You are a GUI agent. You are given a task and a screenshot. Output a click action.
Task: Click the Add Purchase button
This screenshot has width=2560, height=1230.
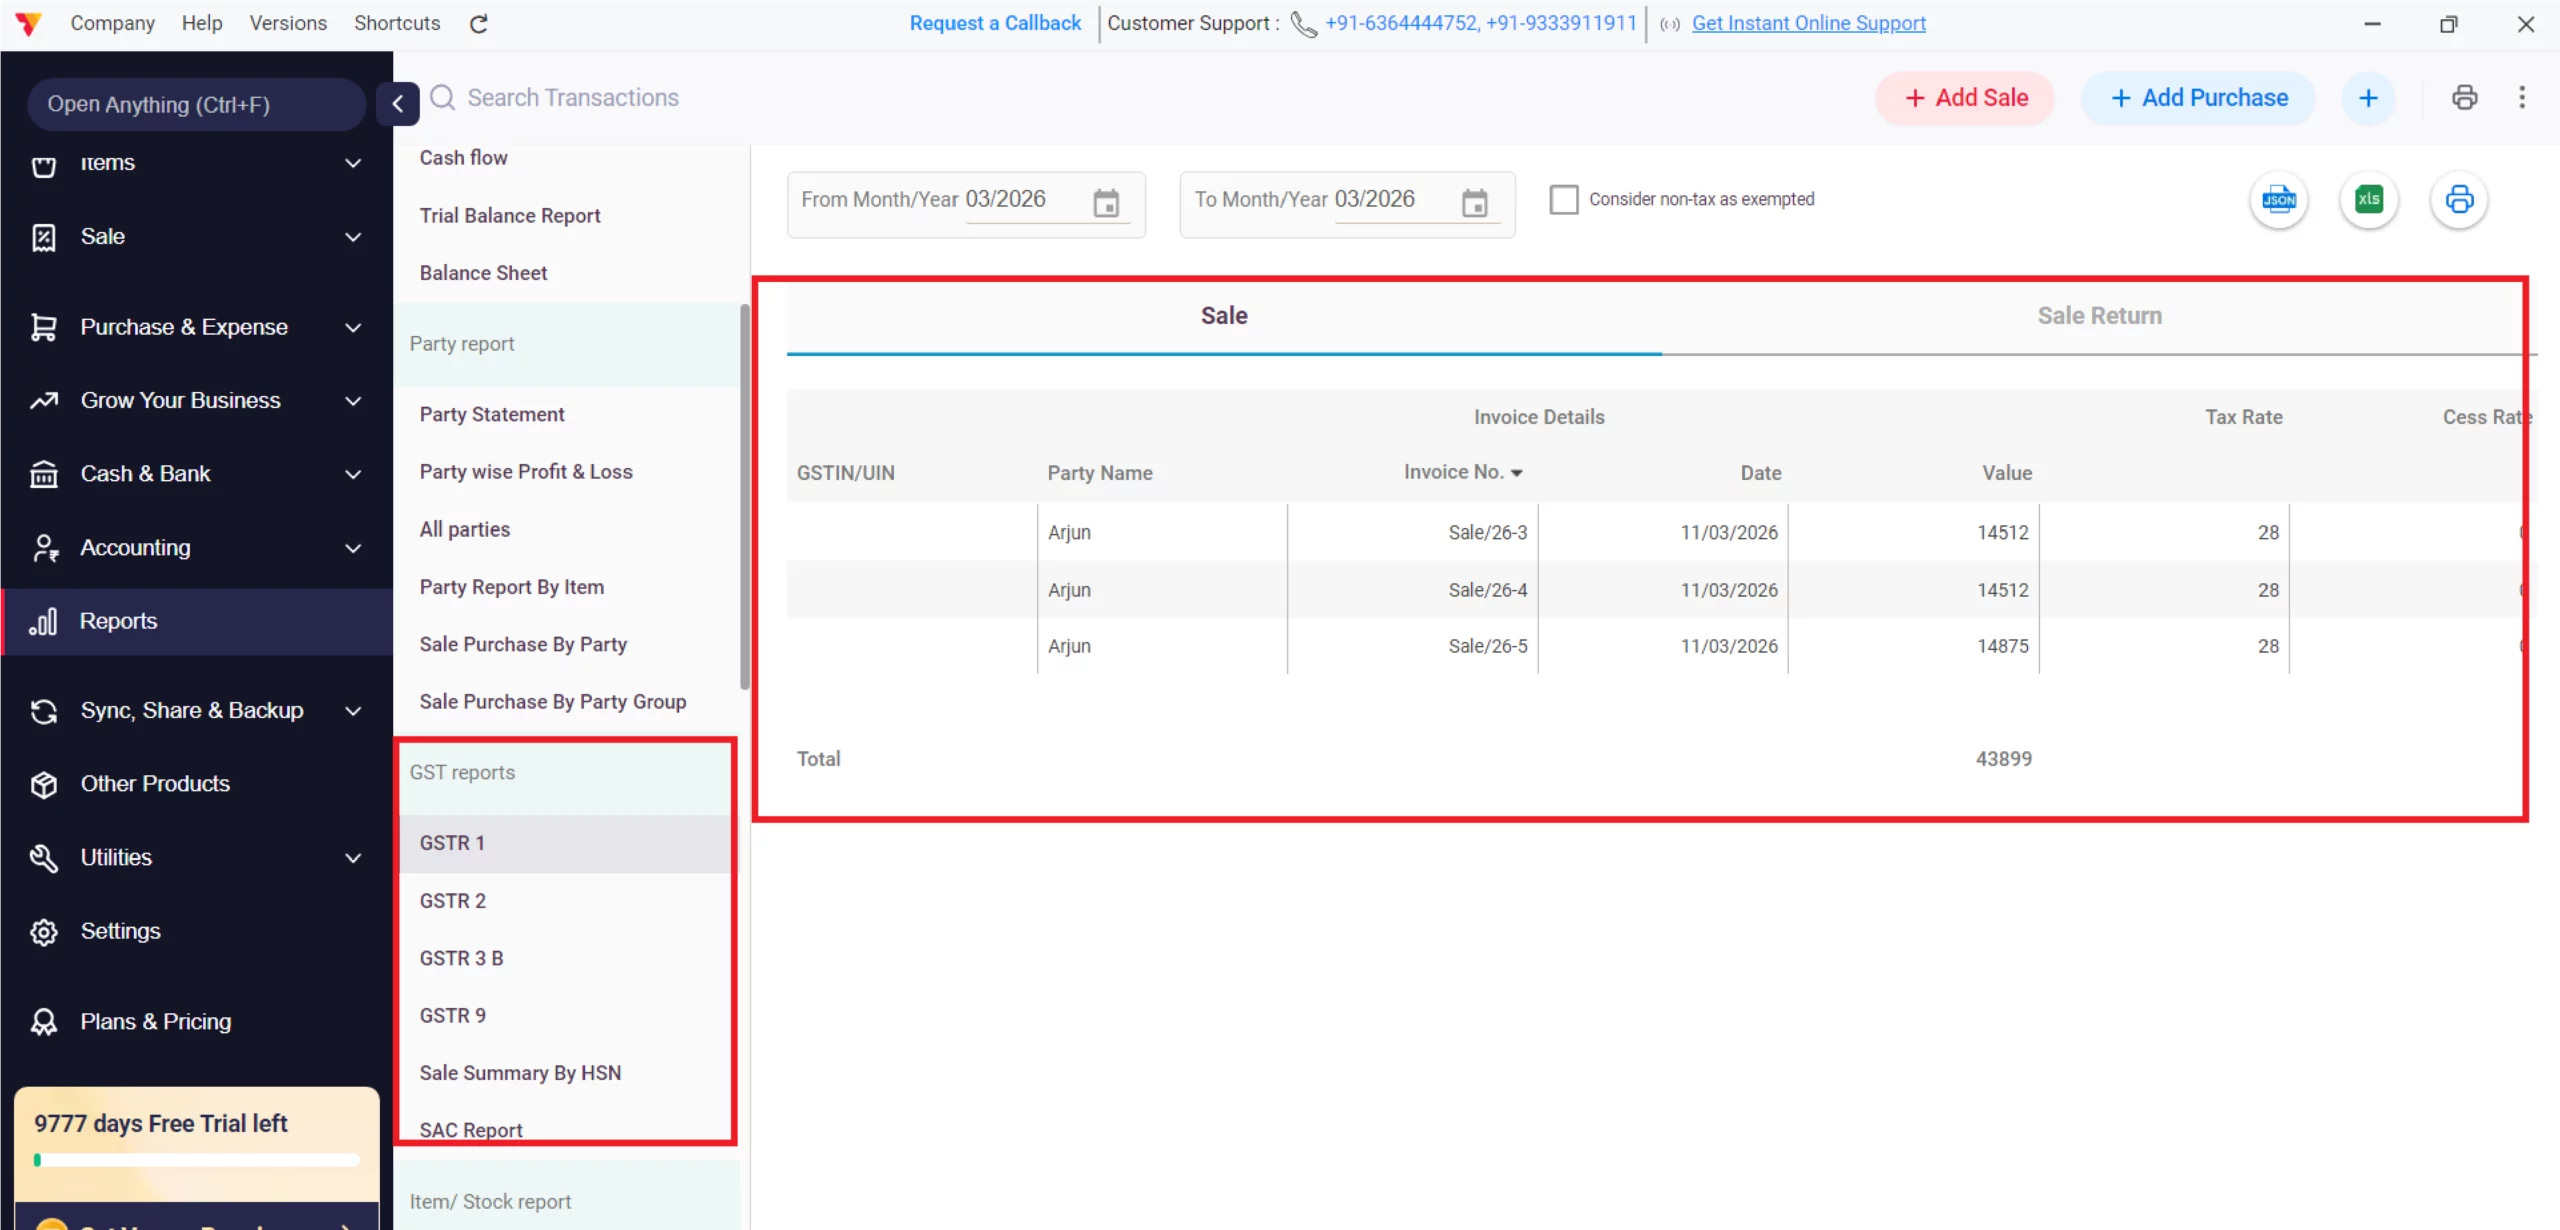point(2197,97)
